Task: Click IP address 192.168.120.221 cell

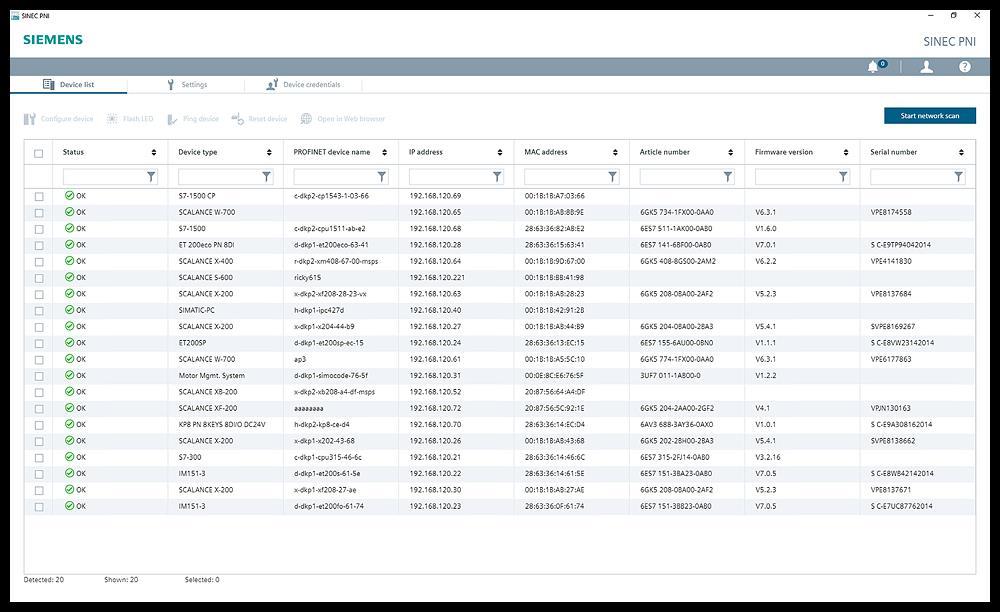Action: [437, 277]
